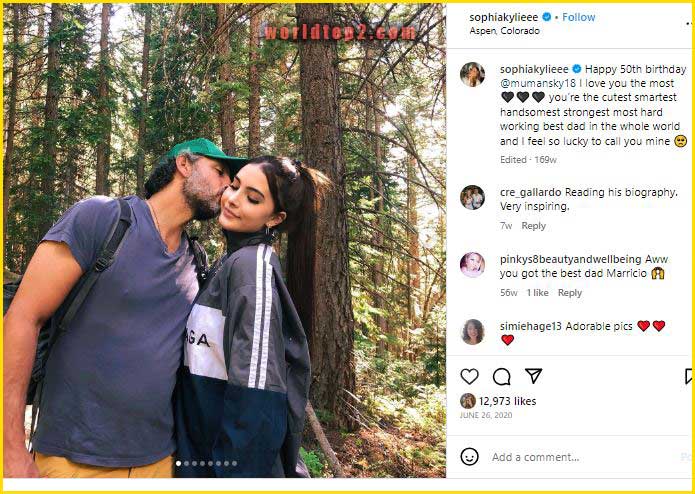The width and height of the screenshot is (695, 494).
Task: Jump to the second carousel dot
Action: pyautogui.click(x=185, y=463)
